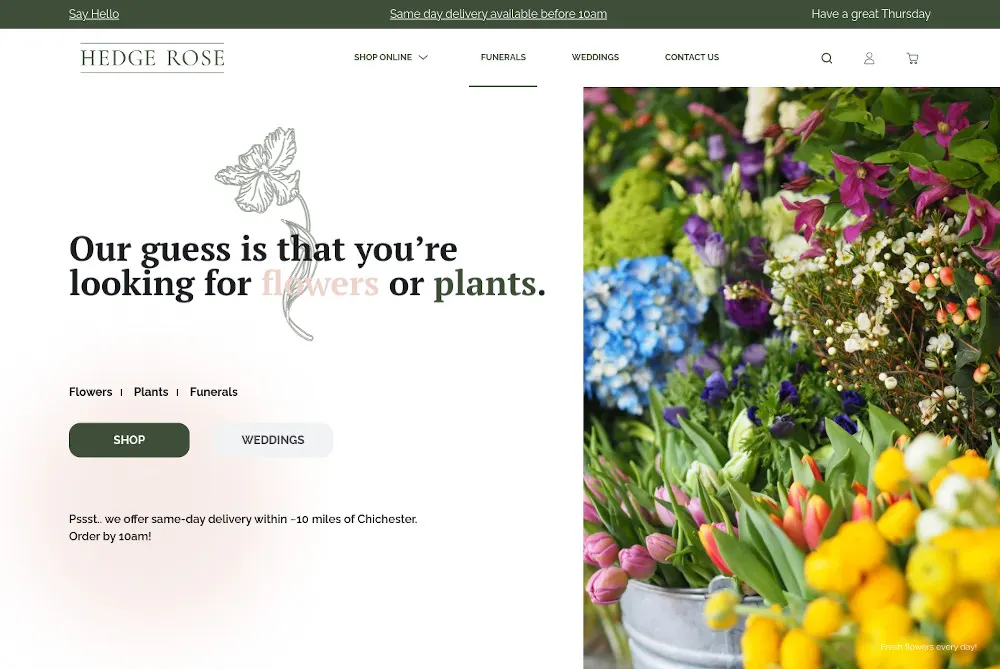Open the search magnifier icon
The height and width of the screenshot is (669, 1000).
[x=827, y=58]
